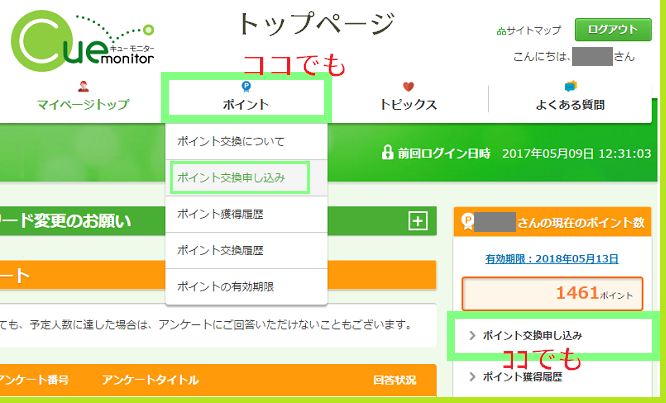Screen dimensions: 666x403
Task: Click the 1461 ポイント balance box
Action: pos(552,293)
